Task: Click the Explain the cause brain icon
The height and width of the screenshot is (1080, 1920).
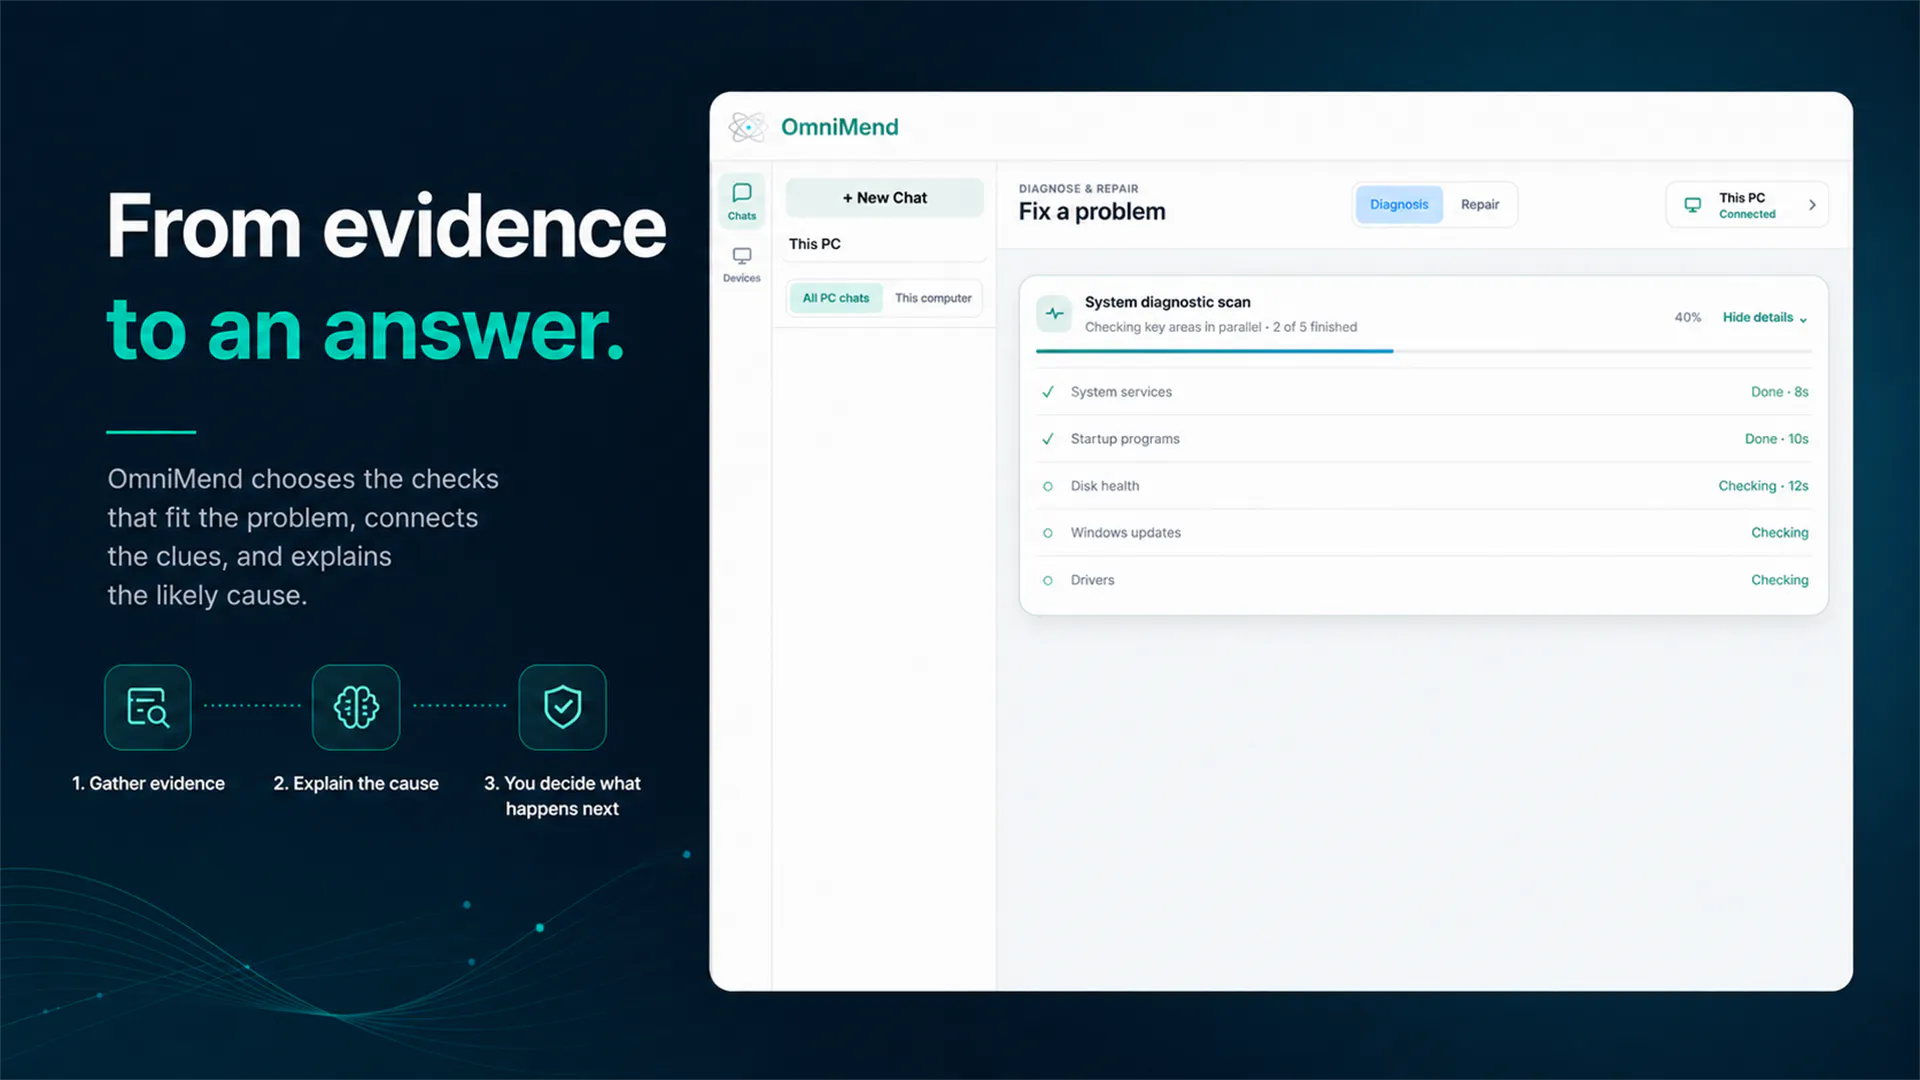Action: [356, 707]
